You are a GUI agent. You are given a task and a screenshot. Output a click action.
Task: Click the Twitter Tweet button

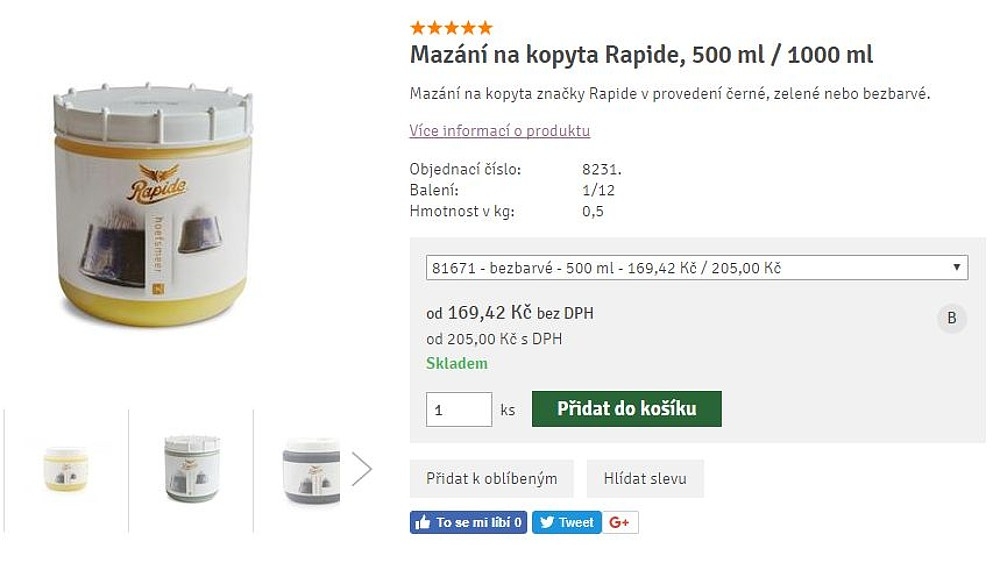click(566, 522)
